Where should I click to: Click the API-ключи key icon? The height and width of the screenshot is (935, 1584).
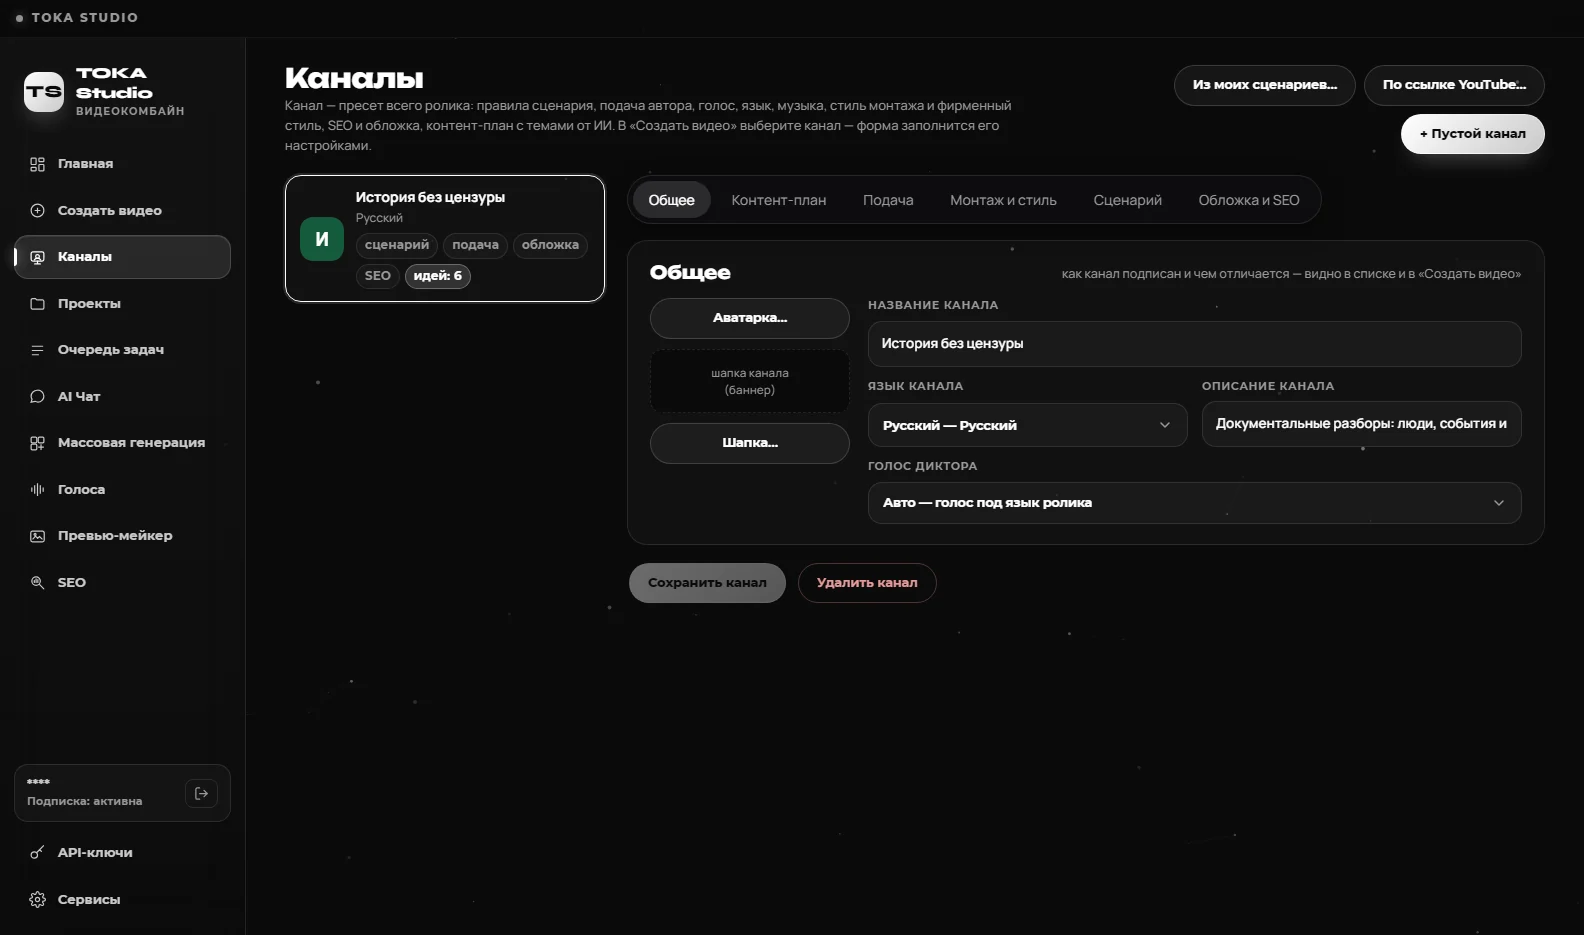[x=37, y=853]
